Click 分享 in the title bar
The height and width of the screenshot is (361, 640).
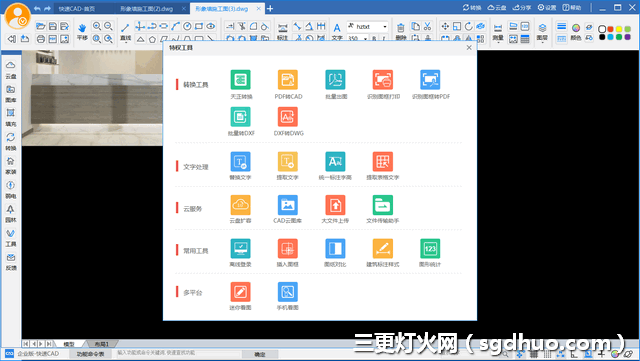[x=522, y=7]
